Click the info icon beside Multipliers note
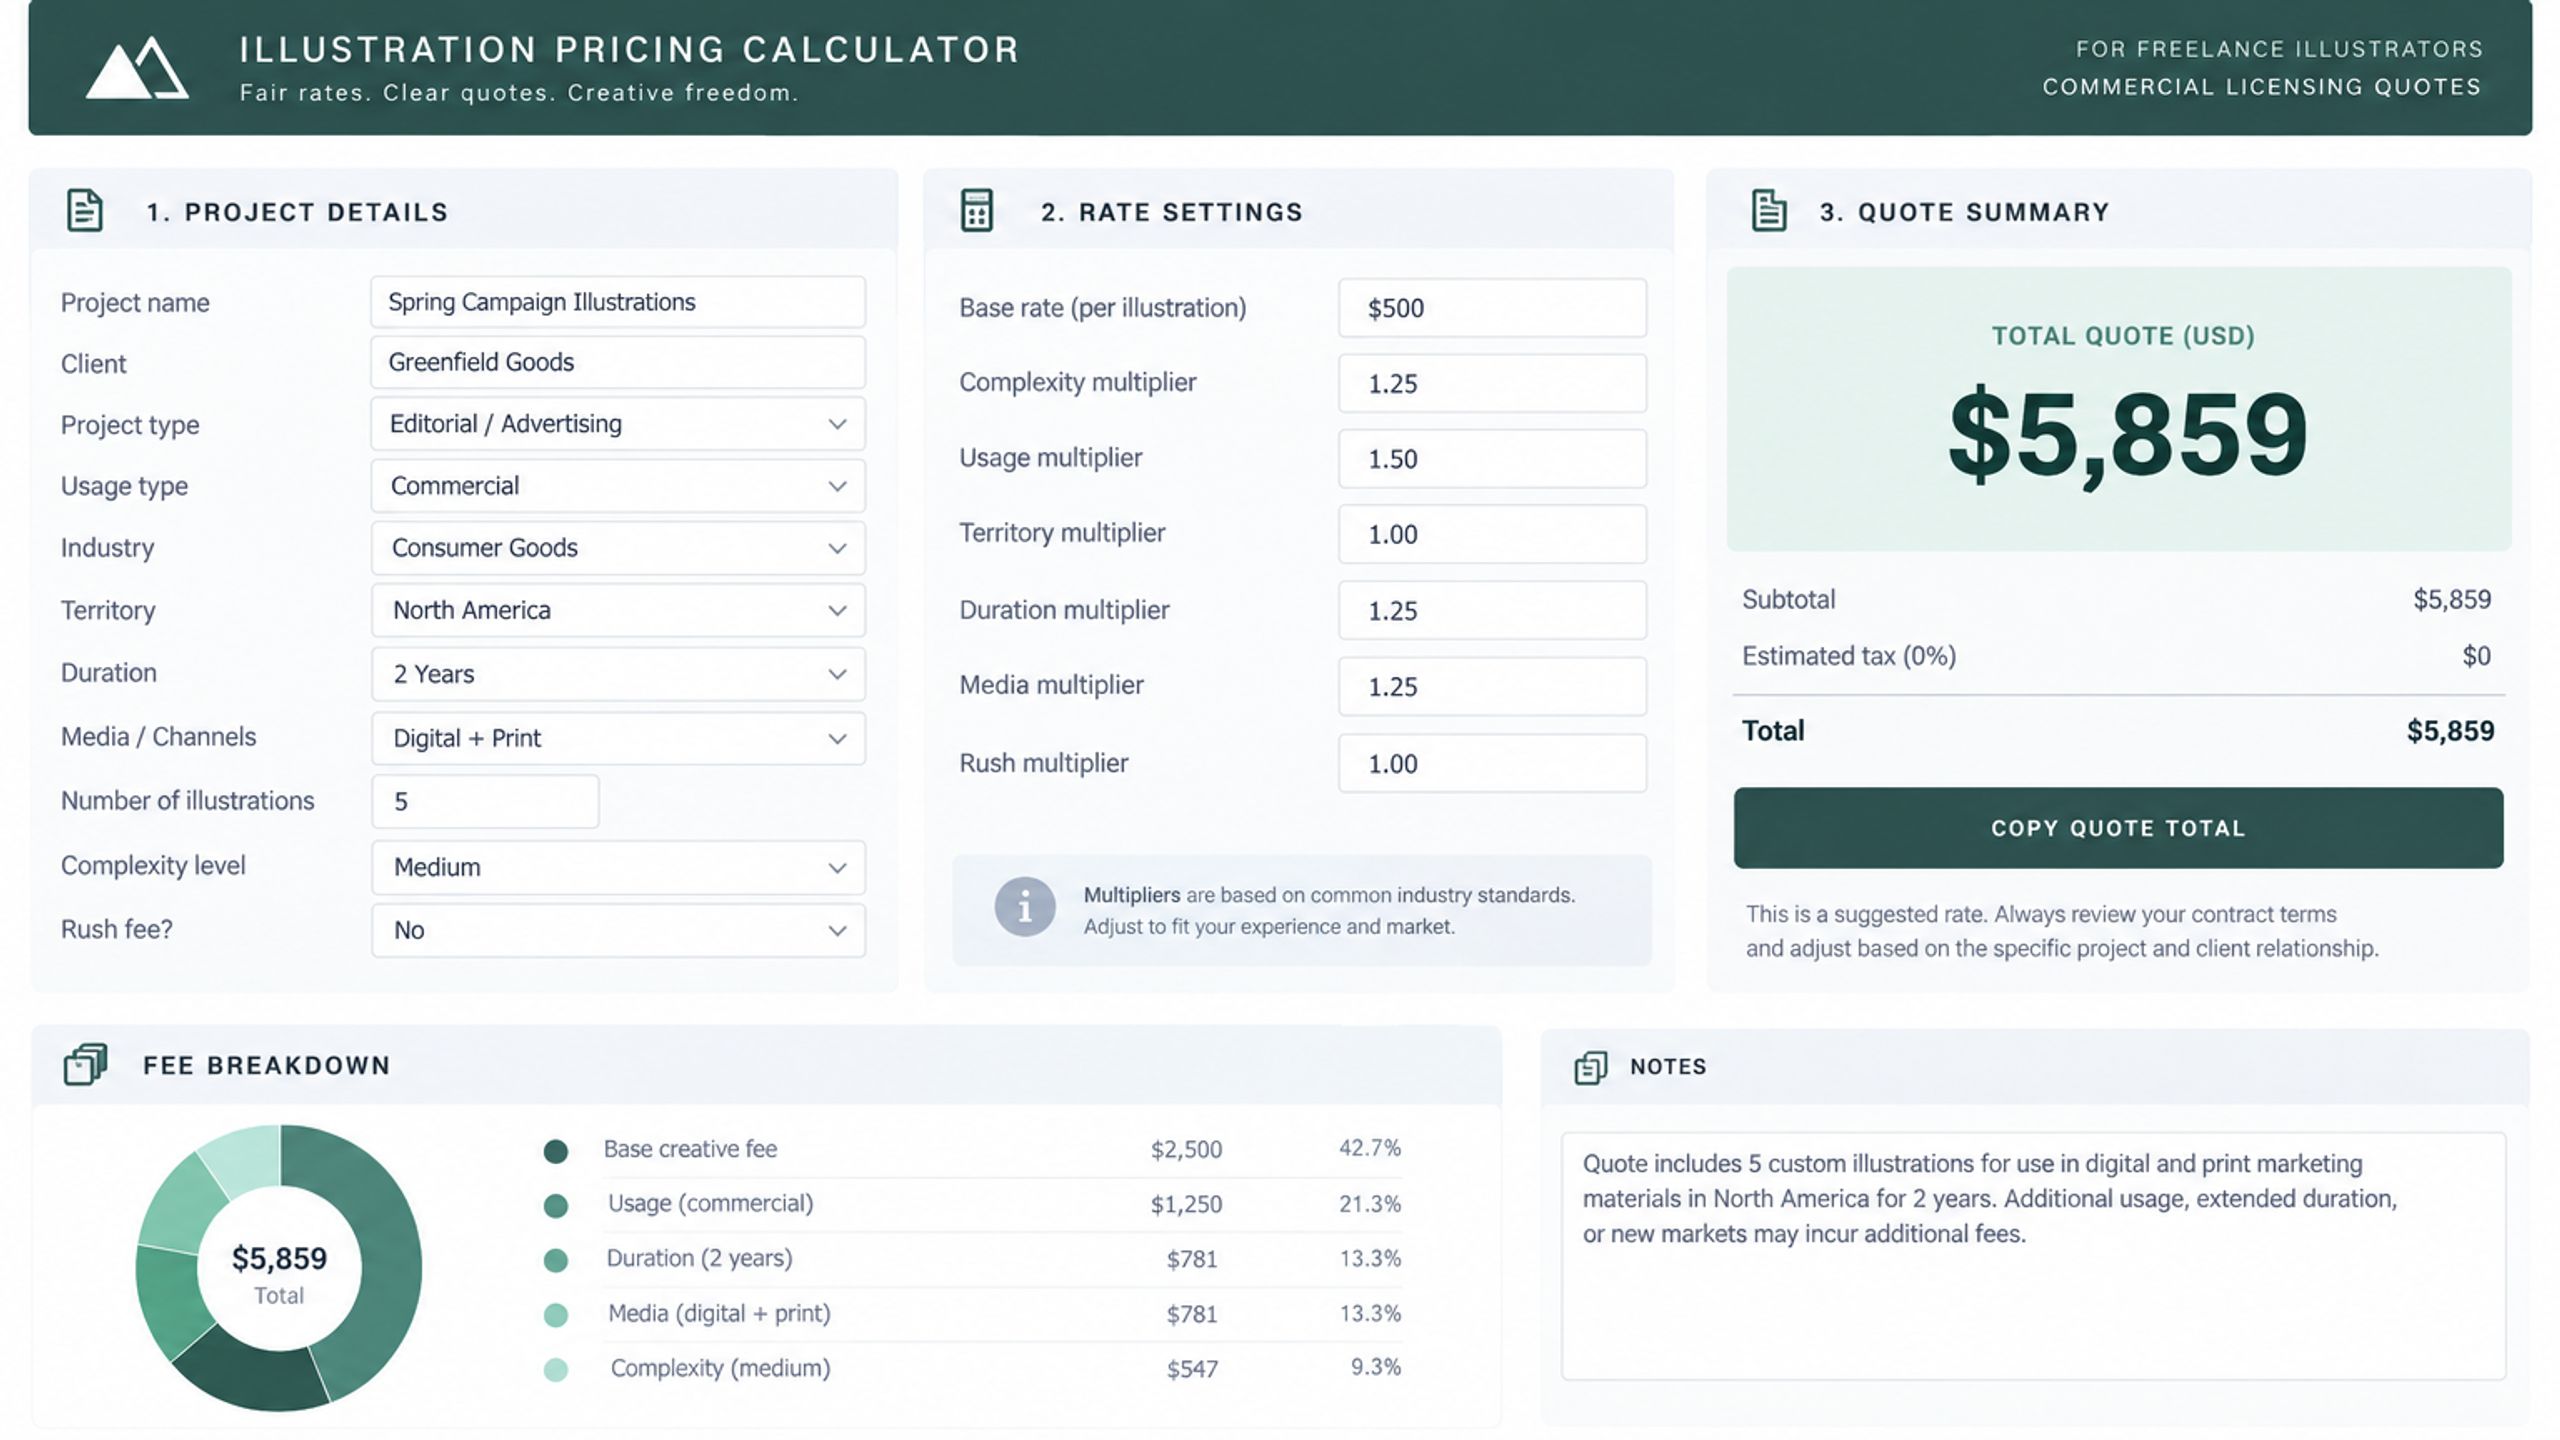The width and height of the screenshot is (2560, 1440). click(1024, 907)
